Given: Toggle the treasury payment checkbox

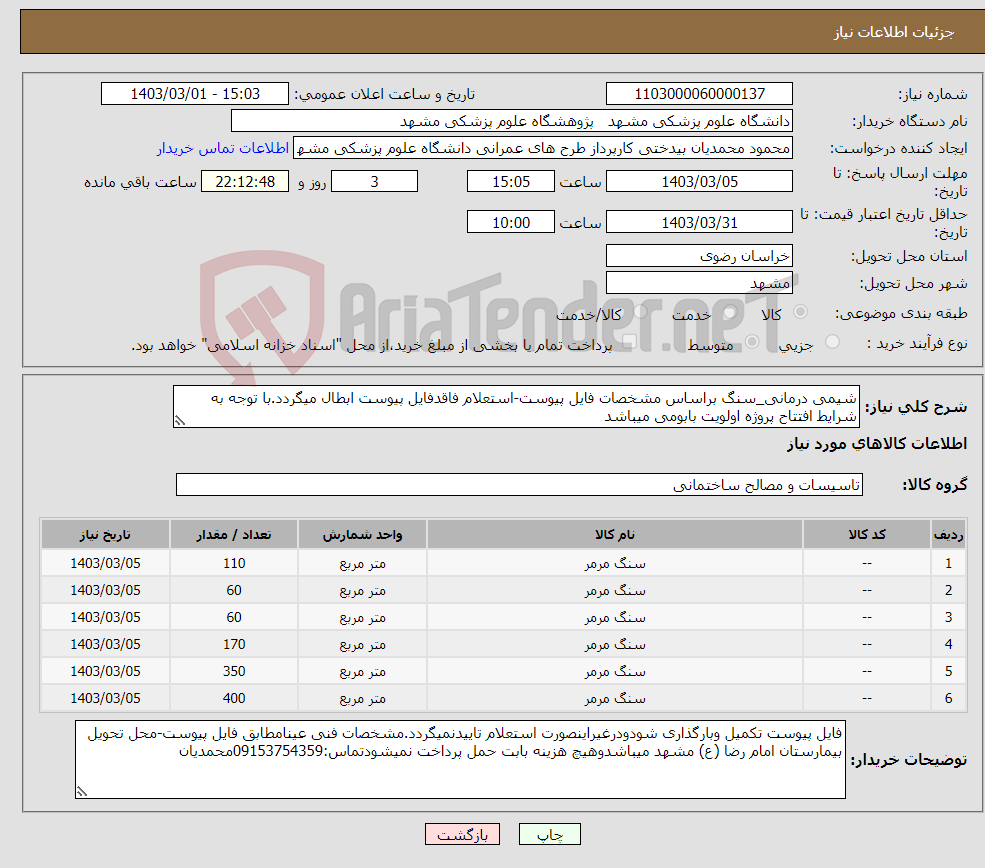Looking at the screenshot, I should [x=629, y=342].
